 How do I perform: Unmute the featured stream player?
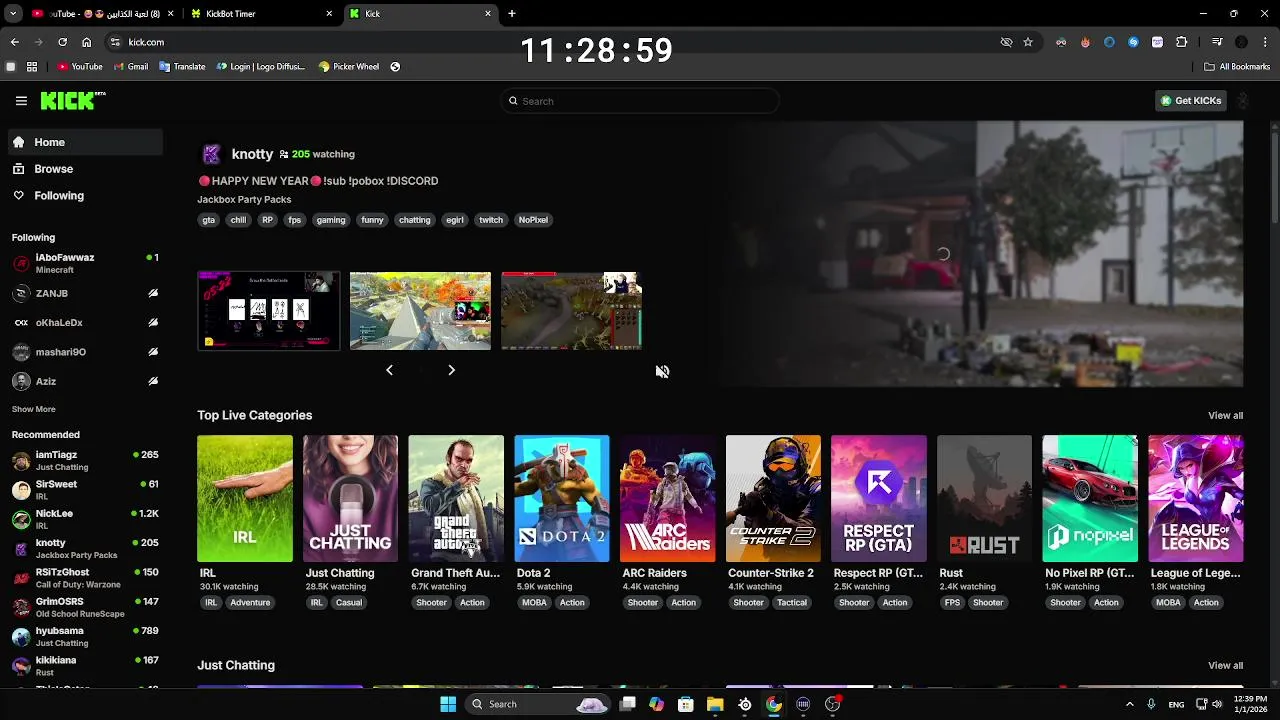pos(662,371)
